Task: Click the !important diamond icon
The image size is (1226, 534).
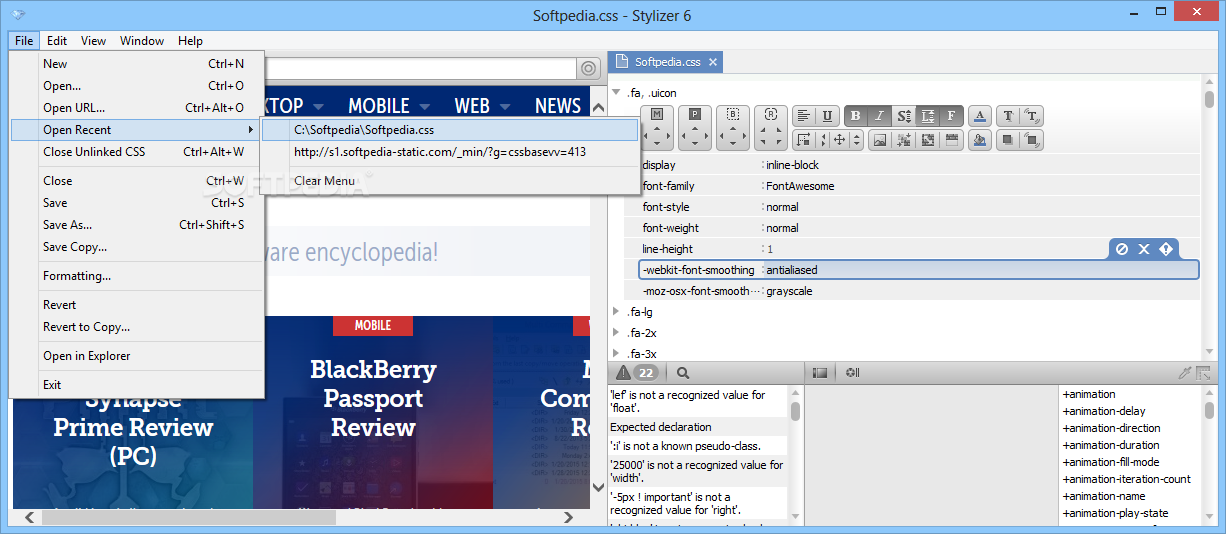Action: pos(1166,249)
